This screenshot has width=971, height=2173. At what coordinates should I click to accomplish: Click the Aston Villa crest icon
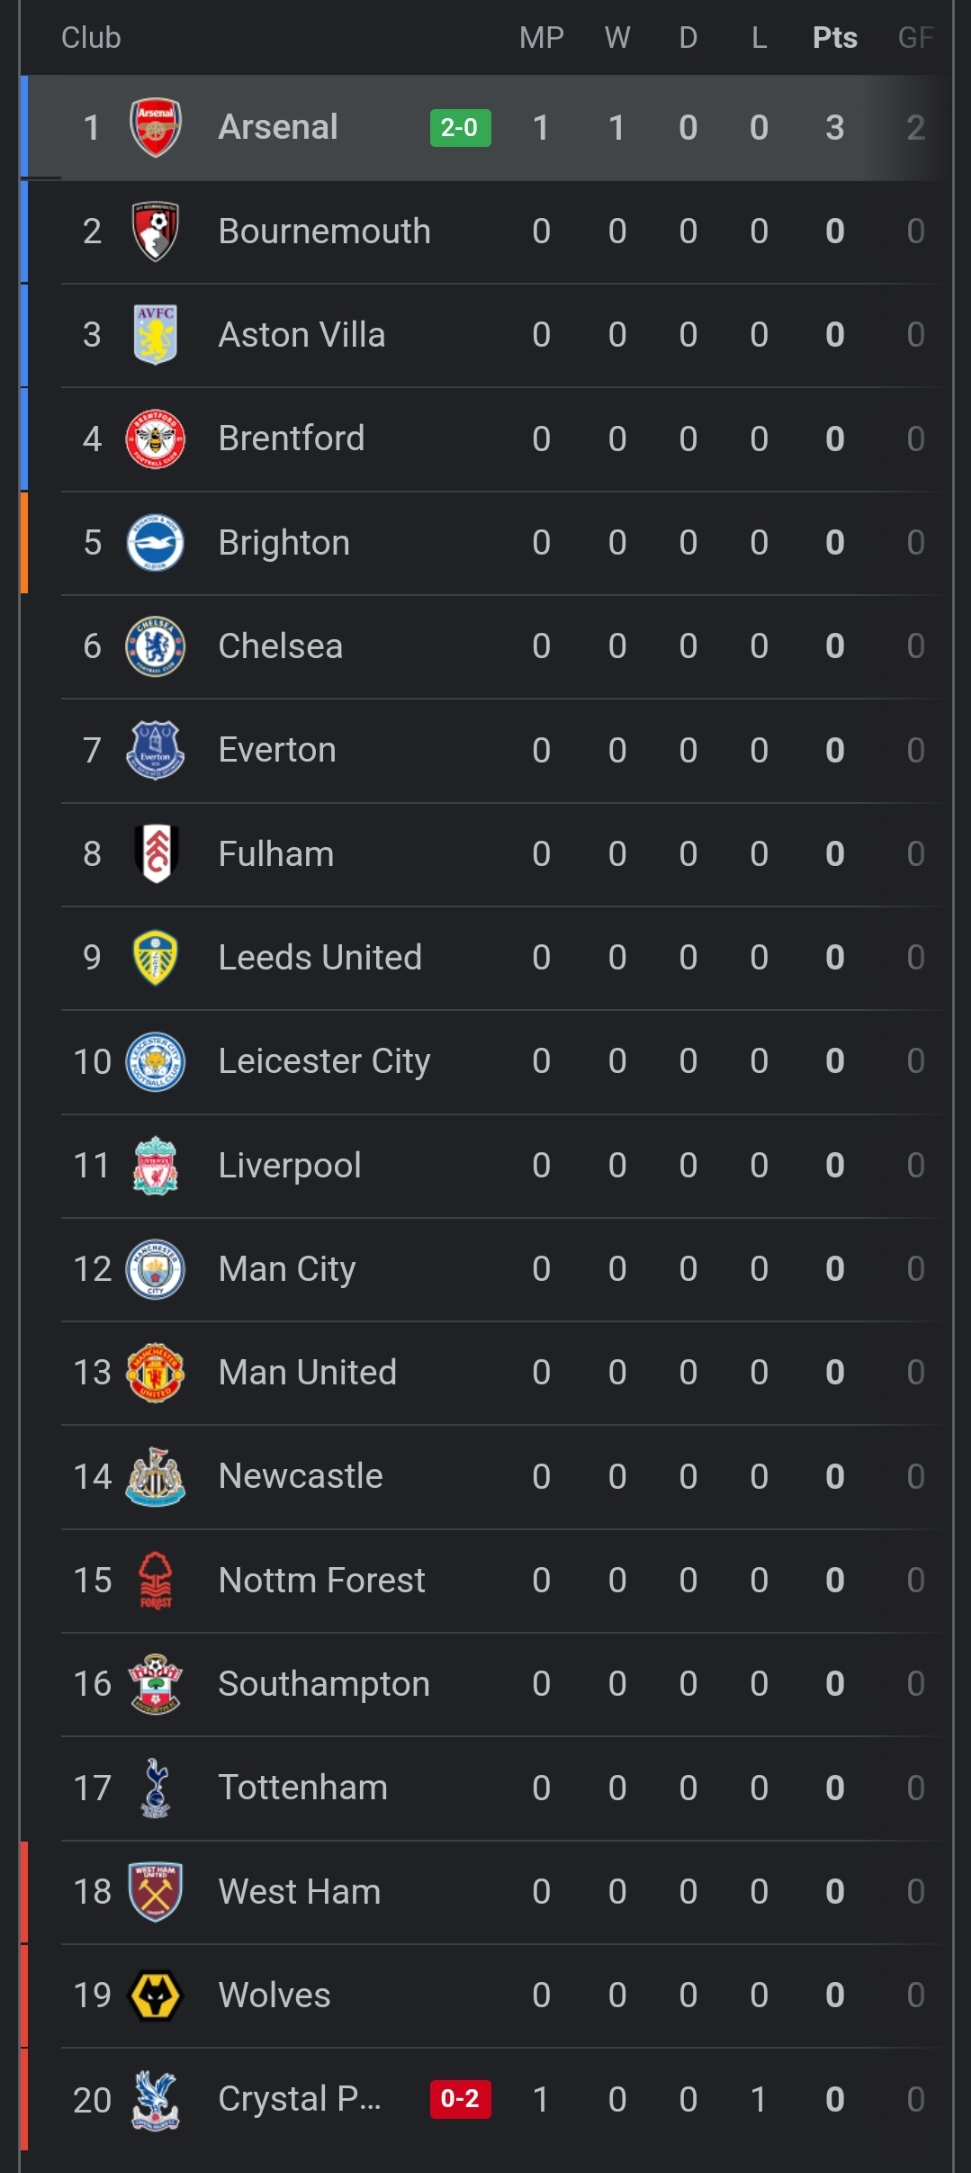click(x=155, y=335)
